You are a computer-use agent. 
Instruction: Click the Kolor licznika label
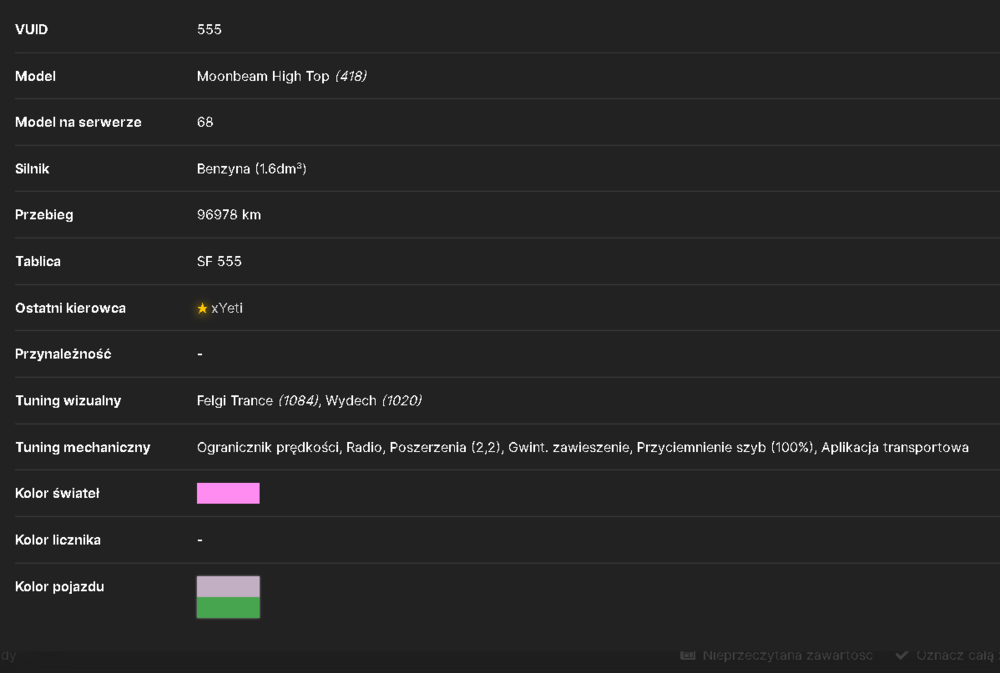[58, 540]
